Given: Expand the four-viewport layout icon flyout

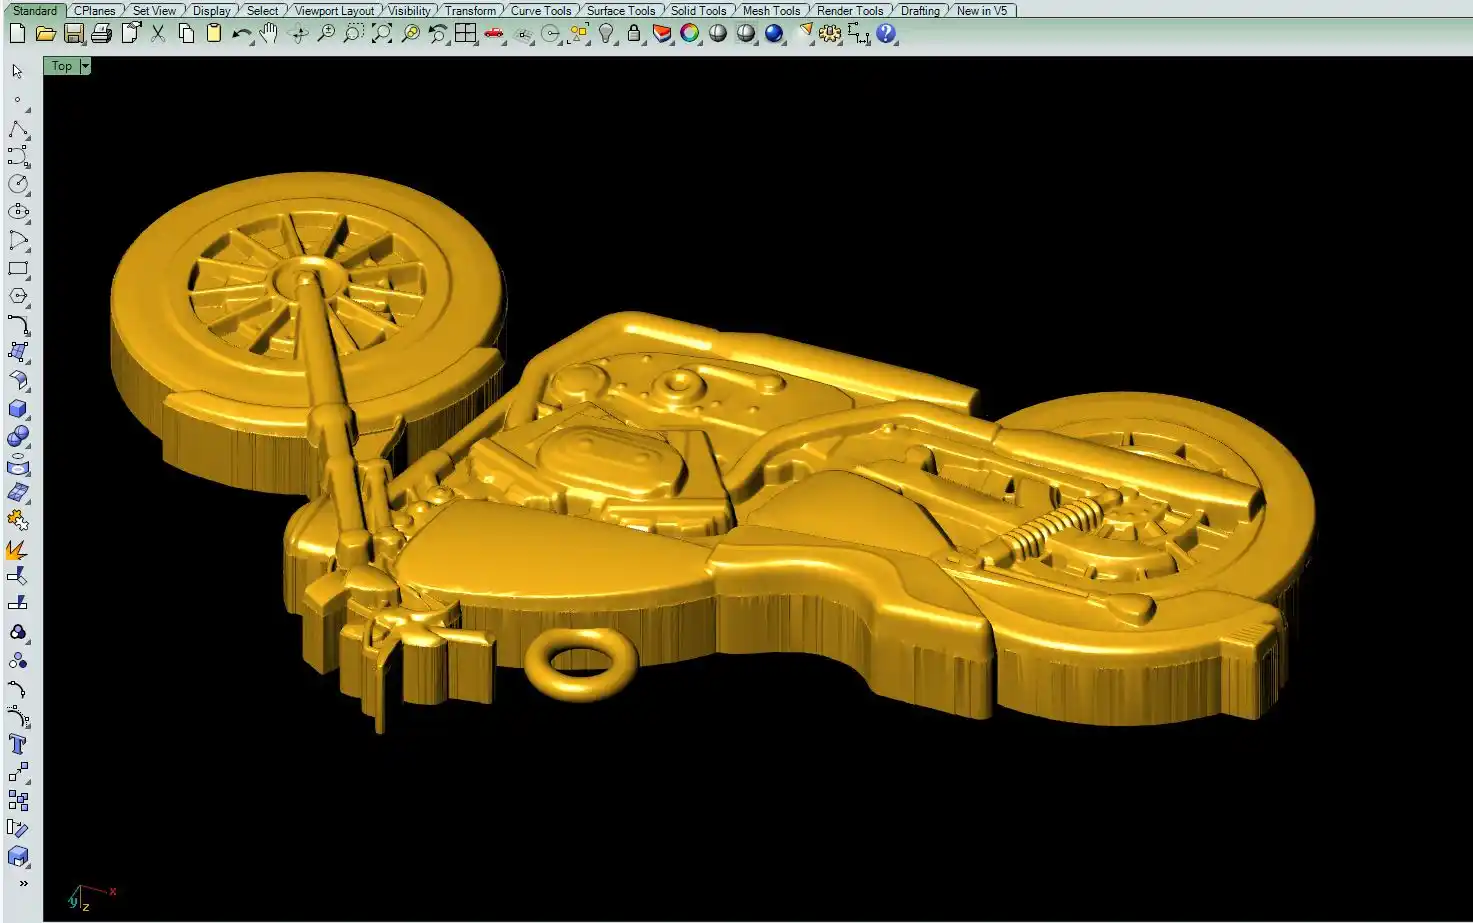Looking at the screenshot, I should point(465,33).
